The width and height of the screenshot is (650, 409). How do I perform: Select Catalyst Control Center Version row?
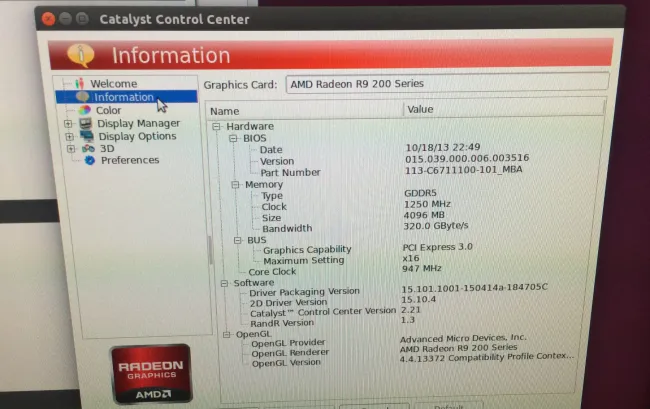coord(323,312)
